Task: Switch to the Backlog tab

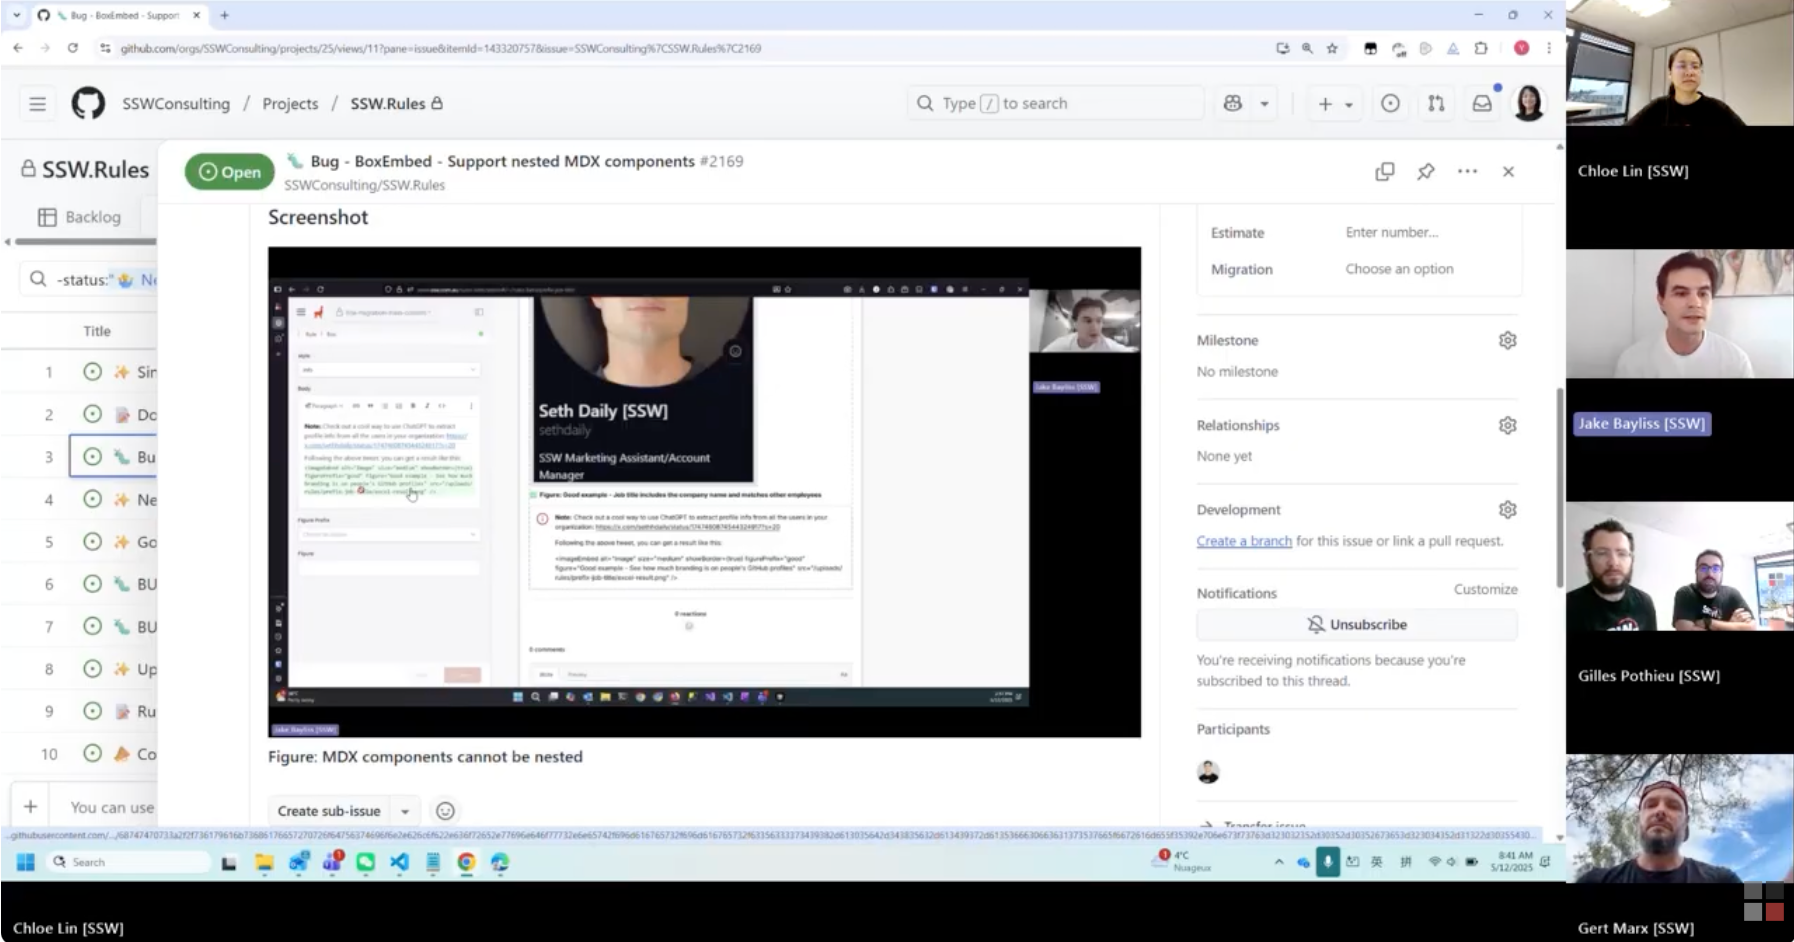Action: [80, 217]
